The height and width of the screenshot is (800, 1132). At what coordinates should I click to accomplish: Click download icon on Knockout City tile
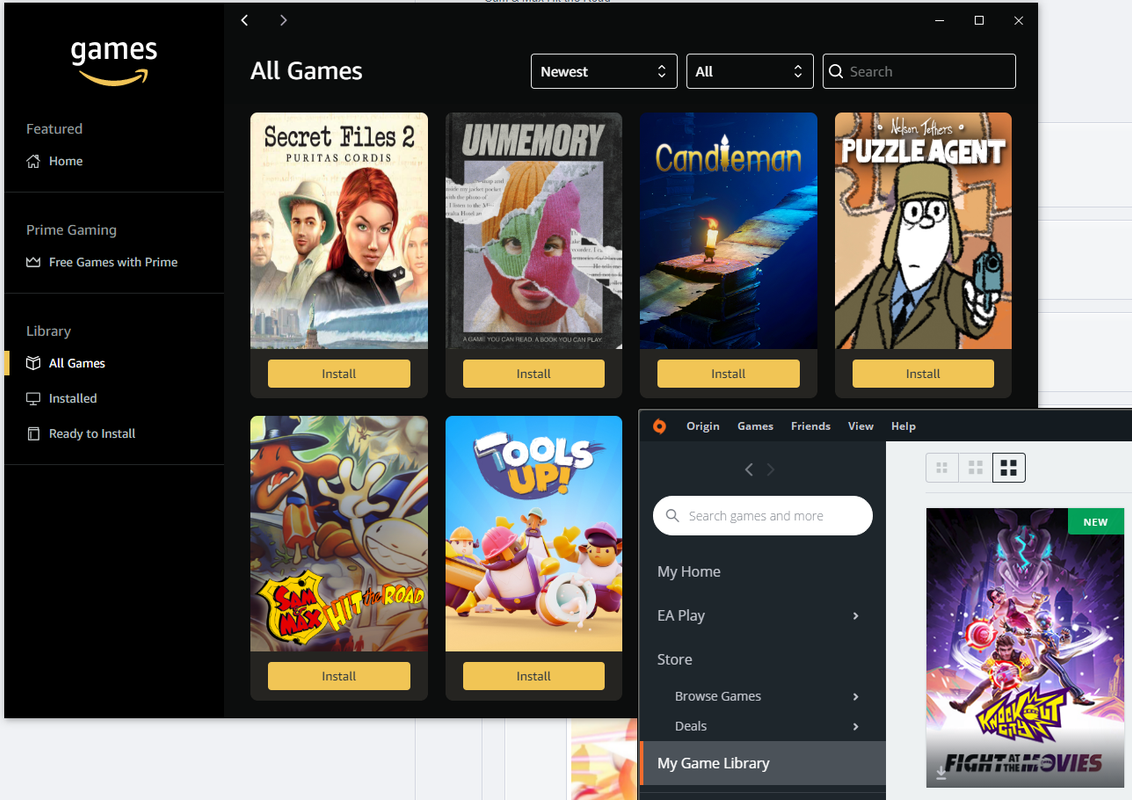(941, 773)
